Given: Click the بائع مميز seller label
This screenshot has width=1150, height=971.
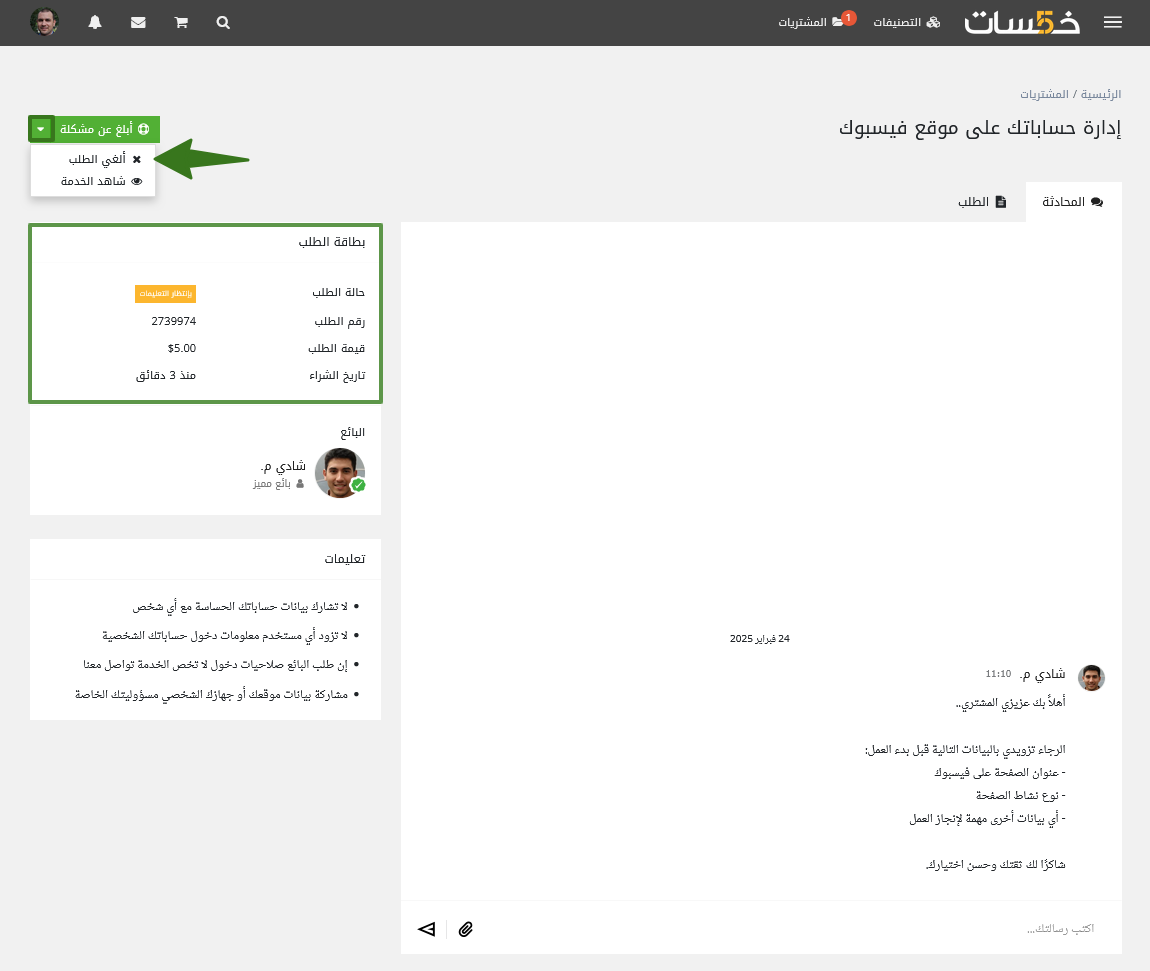Looking at the screenshot, I should (x=278, y=483).
